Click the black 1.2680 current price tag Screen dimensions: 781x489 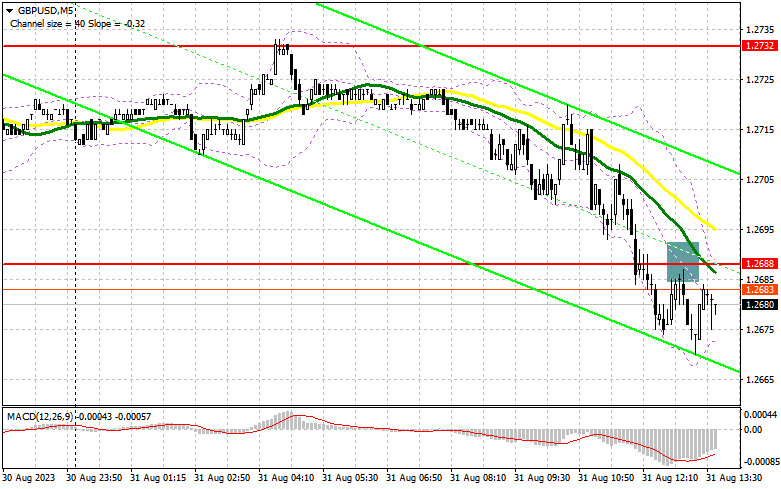[759, 304]
